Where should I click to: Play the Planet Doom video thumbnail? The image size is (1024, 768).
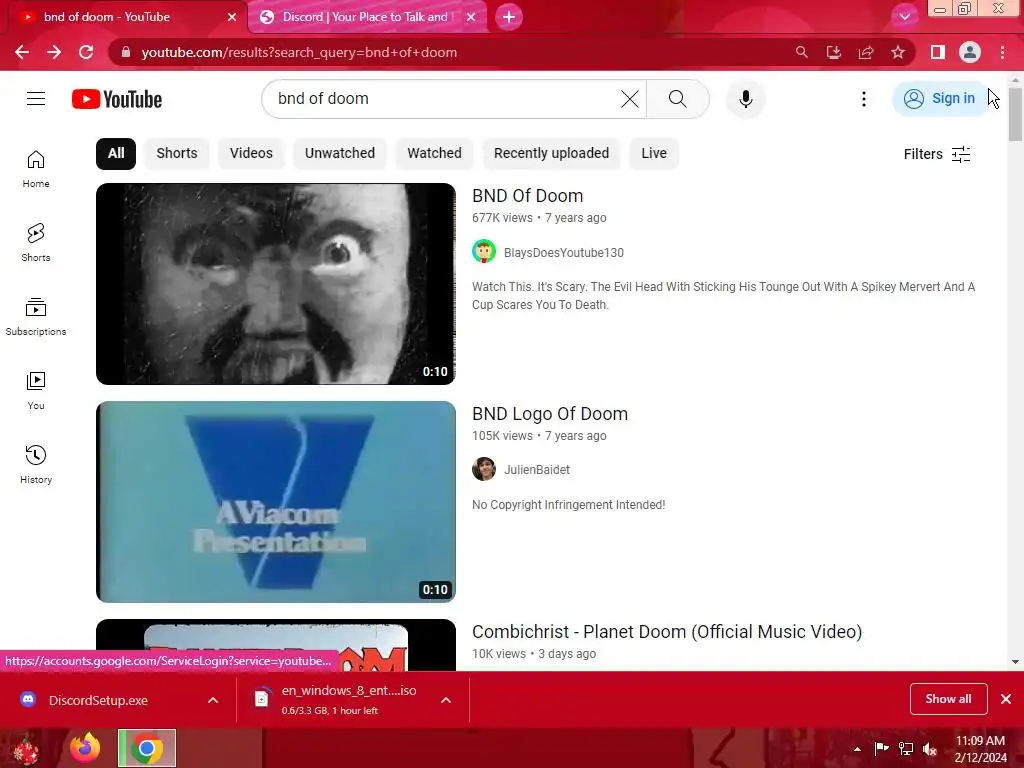(x=276, y=645)
